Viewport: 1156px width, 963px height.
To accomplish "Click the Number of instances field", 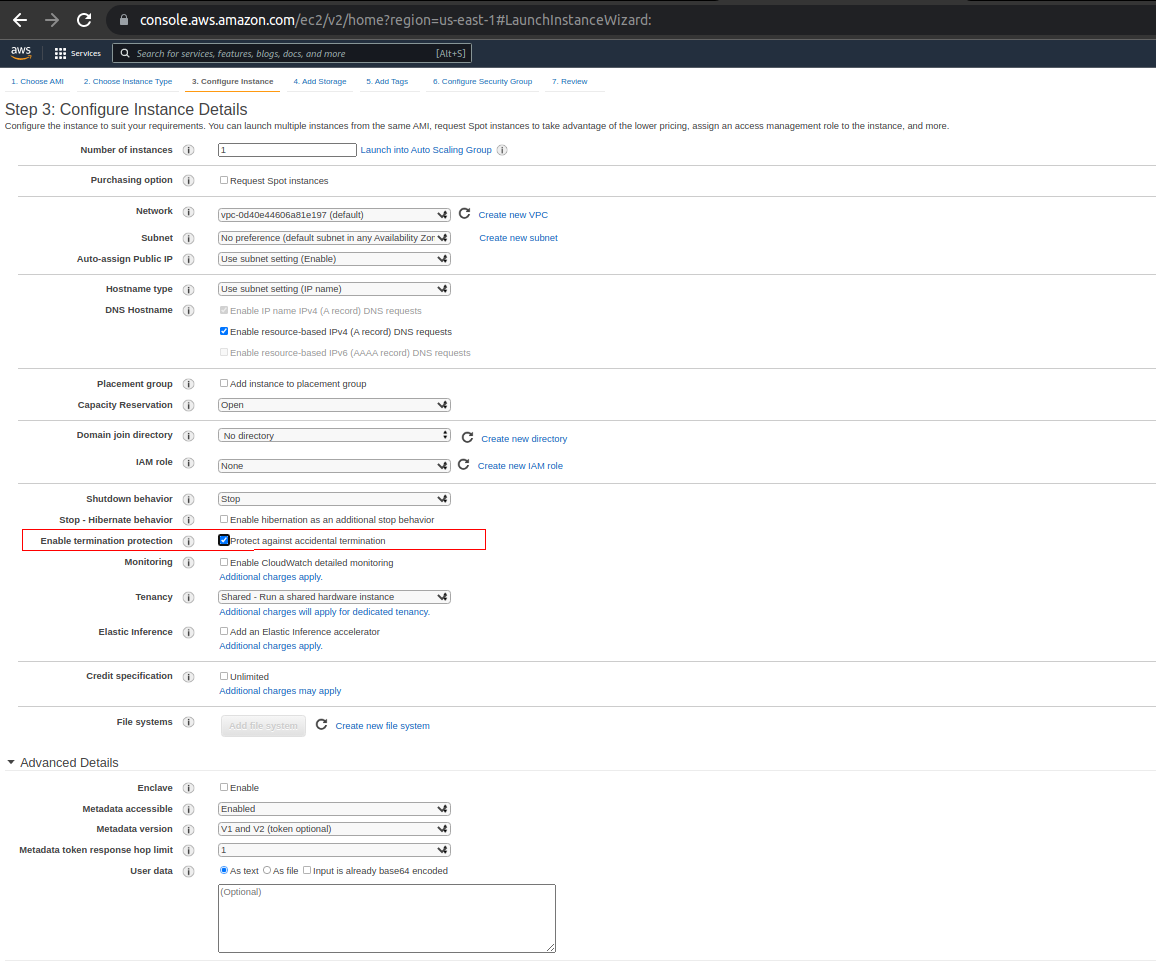I will click(x=288, y=150).
